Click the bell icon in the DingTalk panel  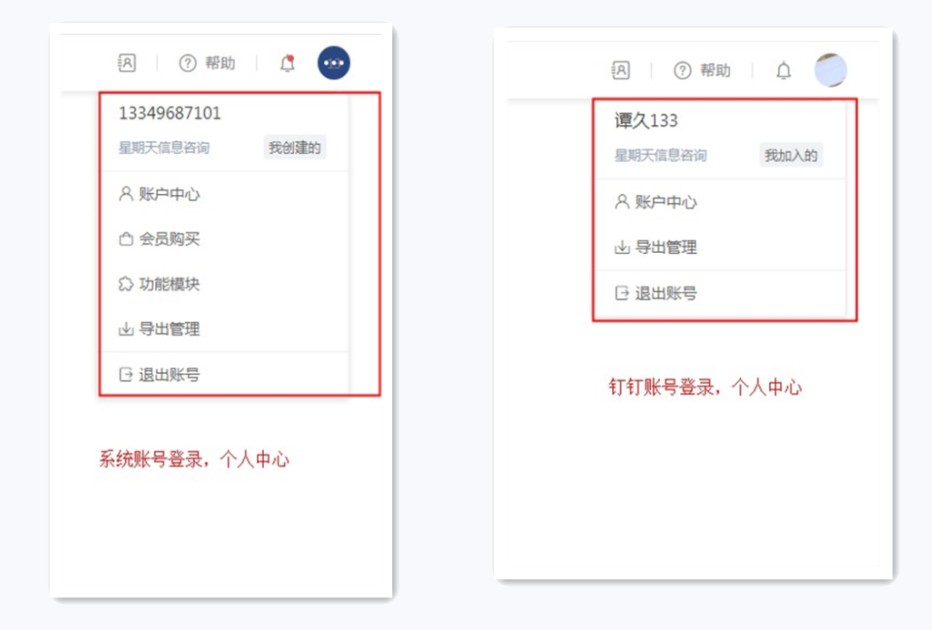(784, 70)
